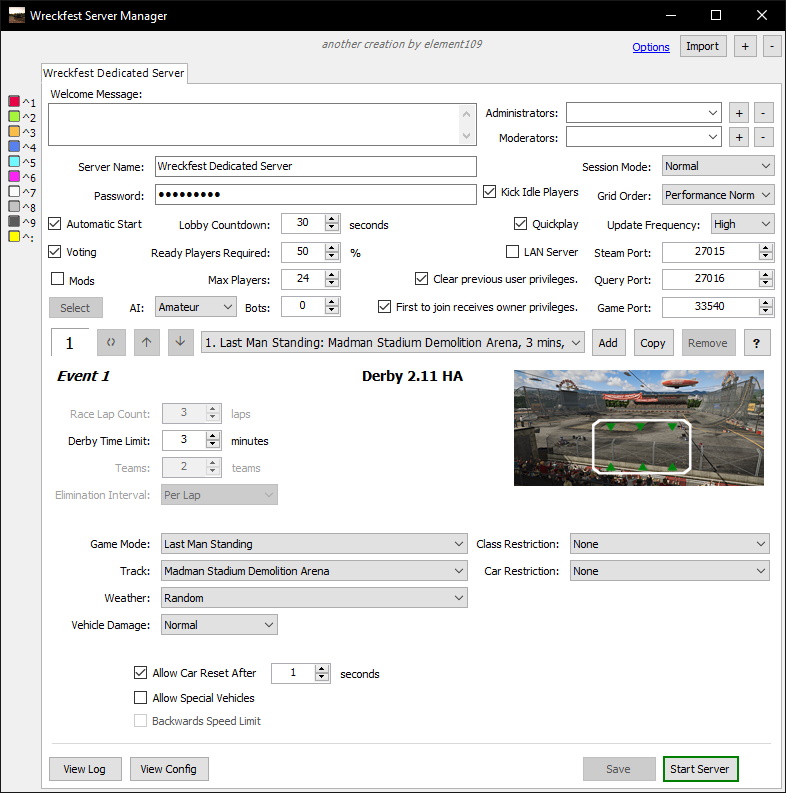The height and width of the screenshot is (793, 786).
Task: Open the AI difficulty dropdown
Action: [195, 307]
